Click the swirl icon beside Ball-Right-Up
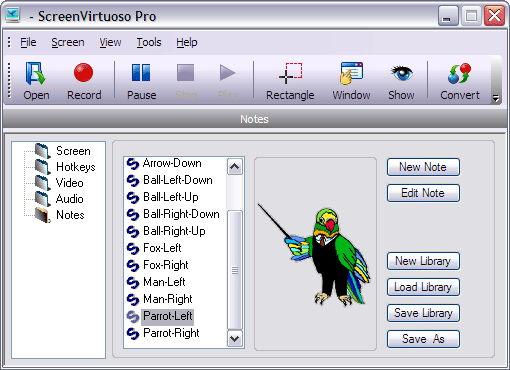This screenshot has height=370, width=510. [133, 232]
